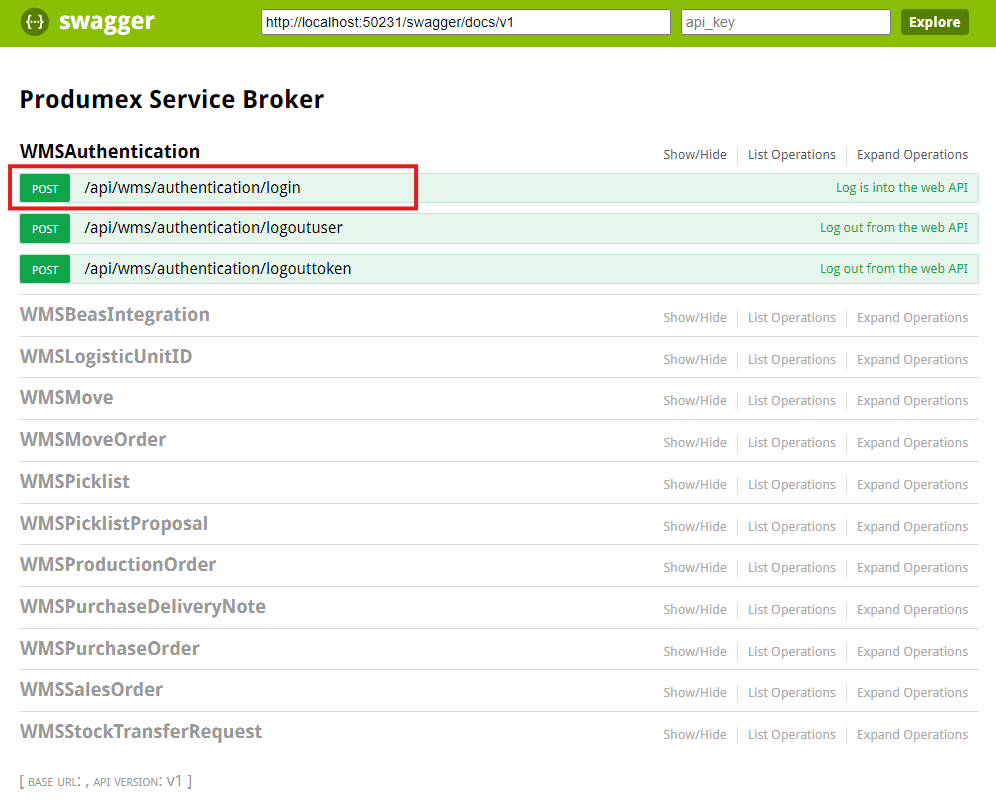The width and height of the screenshot is (996, 800).
Task: Click Expand Operations for WMSPurchaseOrder
Action: tap(912, 652)
